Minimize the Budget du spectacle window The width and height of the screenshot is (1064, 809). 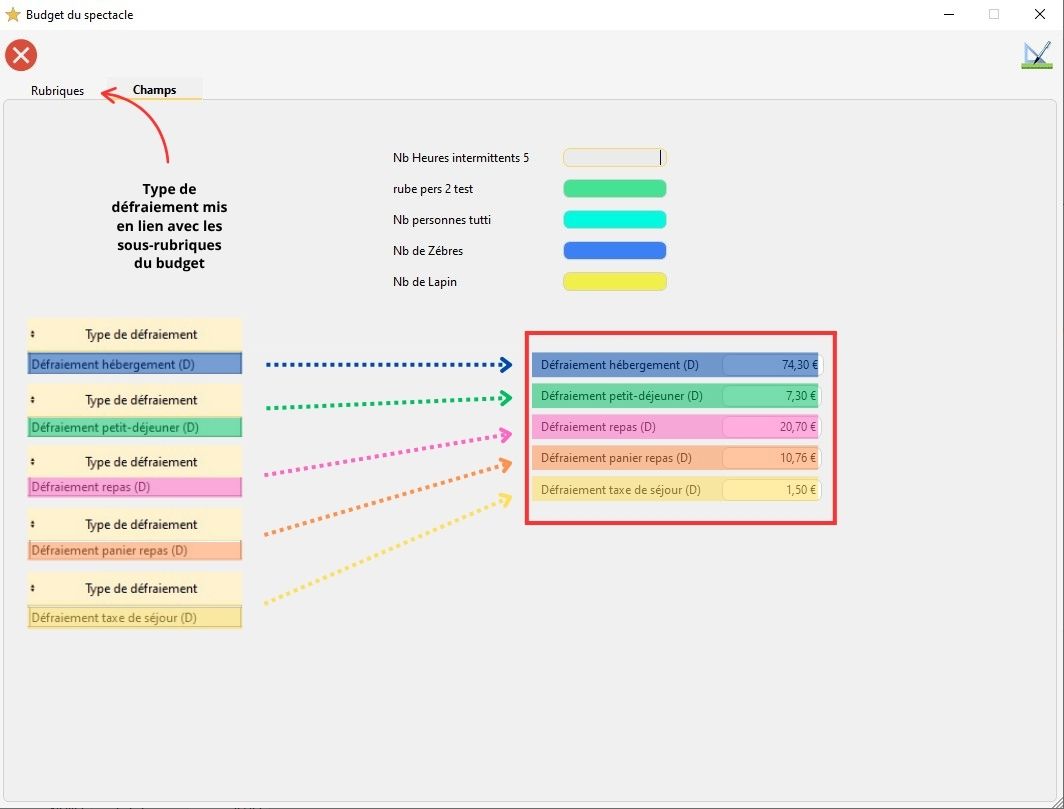click(947, 15)
